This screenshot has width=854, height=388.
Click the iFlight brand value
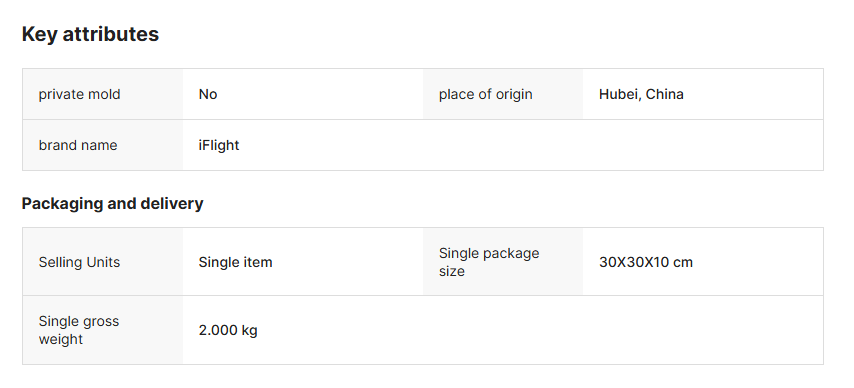219,146
